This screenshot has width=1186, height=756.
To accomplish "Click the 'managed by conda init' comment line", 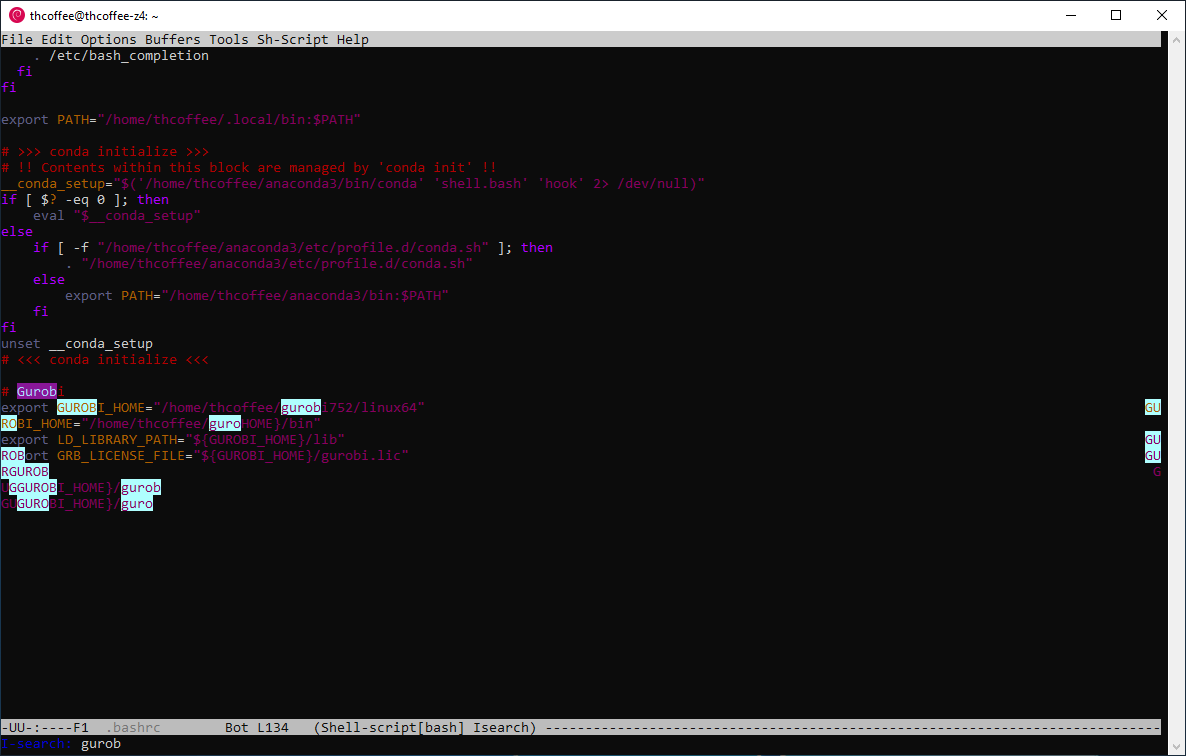I will 249,167.
